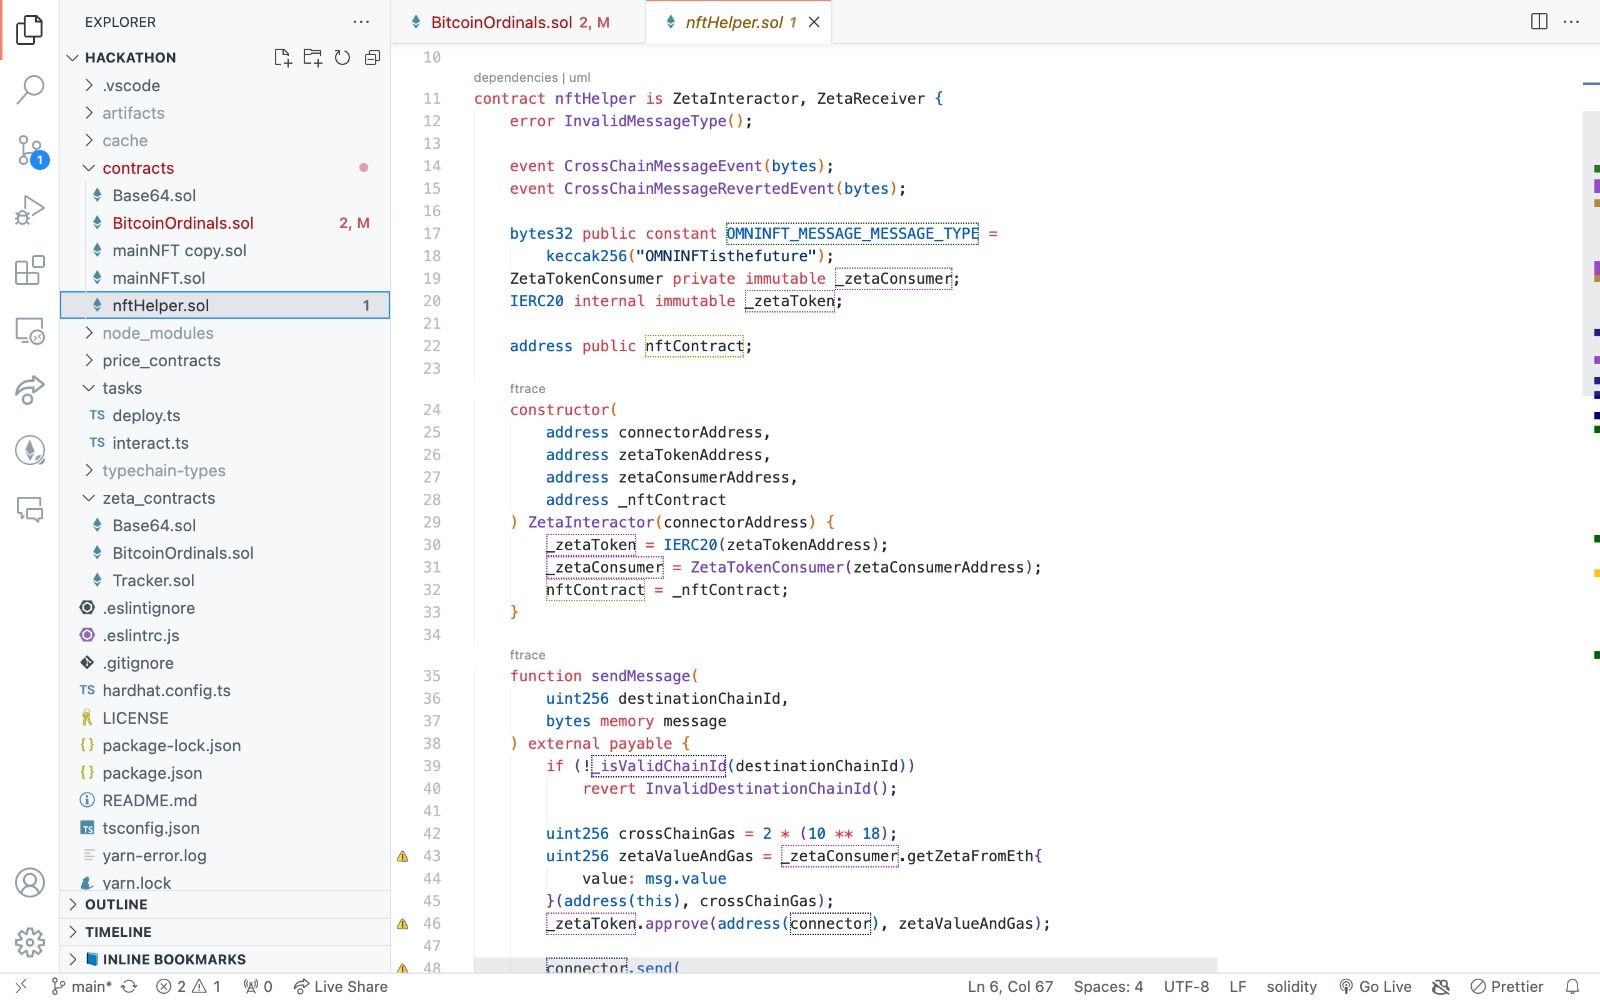Viewport: 1600px width, 1000px height.
Task: Open Explorer views and more actions menu
Action: click(361, 22)
